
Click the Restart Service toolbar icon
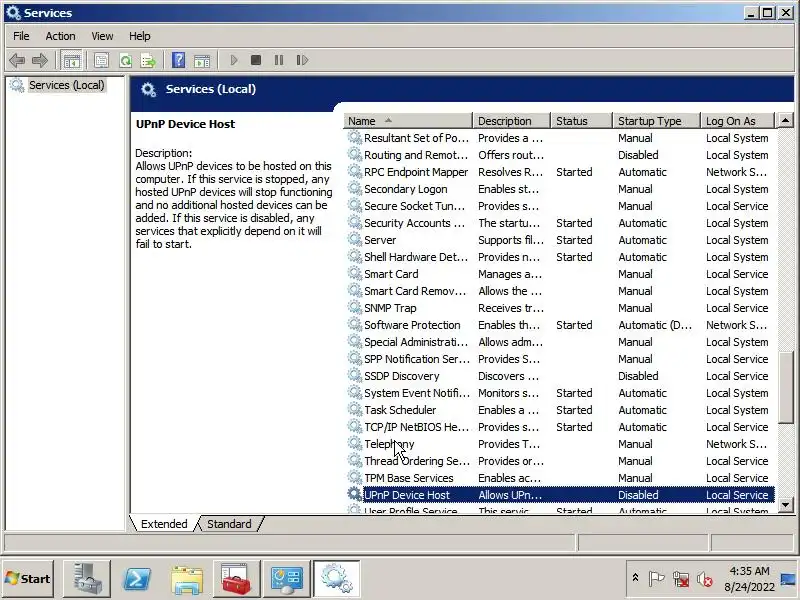coord(302,60)
